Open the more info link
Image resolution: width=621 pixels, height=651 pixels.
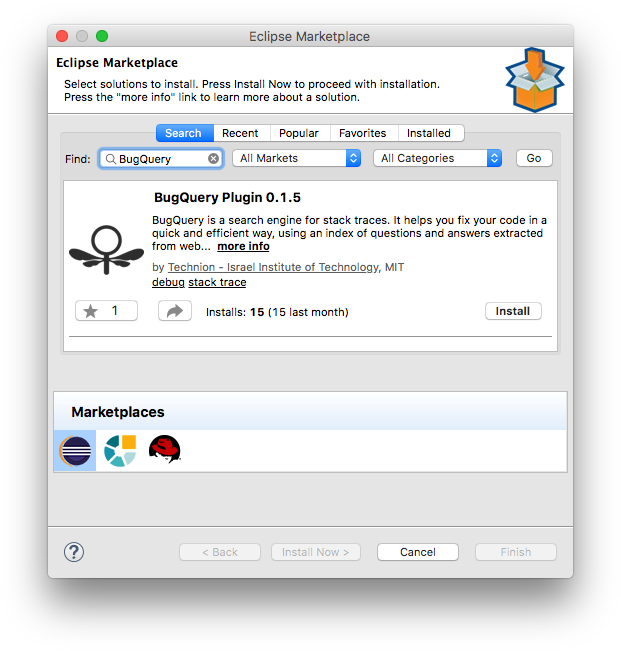tap(243, 246)
